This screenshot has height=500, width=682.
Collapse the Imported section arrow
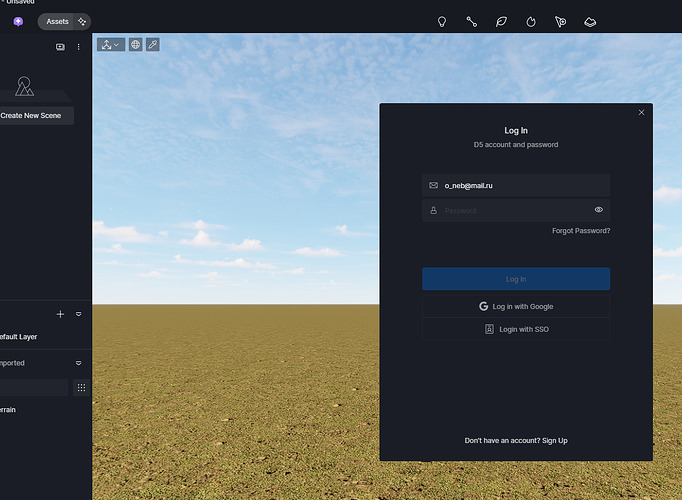pyautogui.click(x=79, y=363)
